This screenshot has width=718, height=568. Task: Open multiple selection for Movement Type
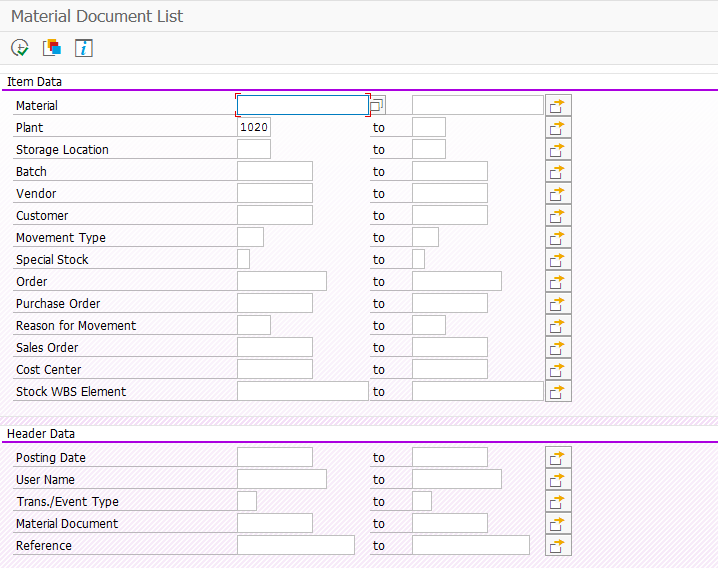point(558,238)
